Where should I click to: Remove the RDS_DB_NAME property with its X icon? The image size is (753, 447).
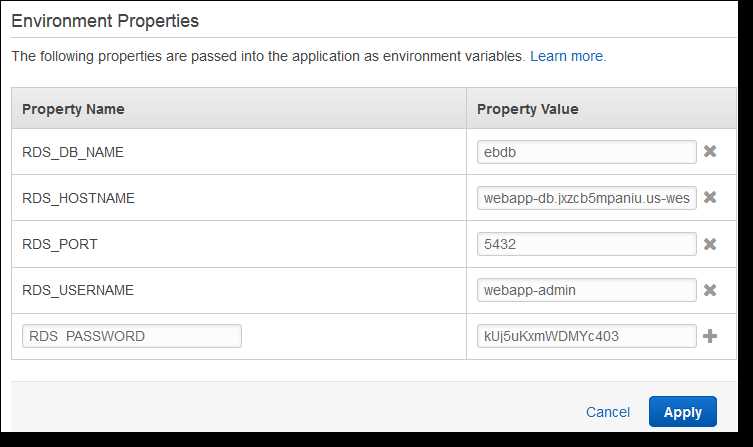[x=710, y=152]
